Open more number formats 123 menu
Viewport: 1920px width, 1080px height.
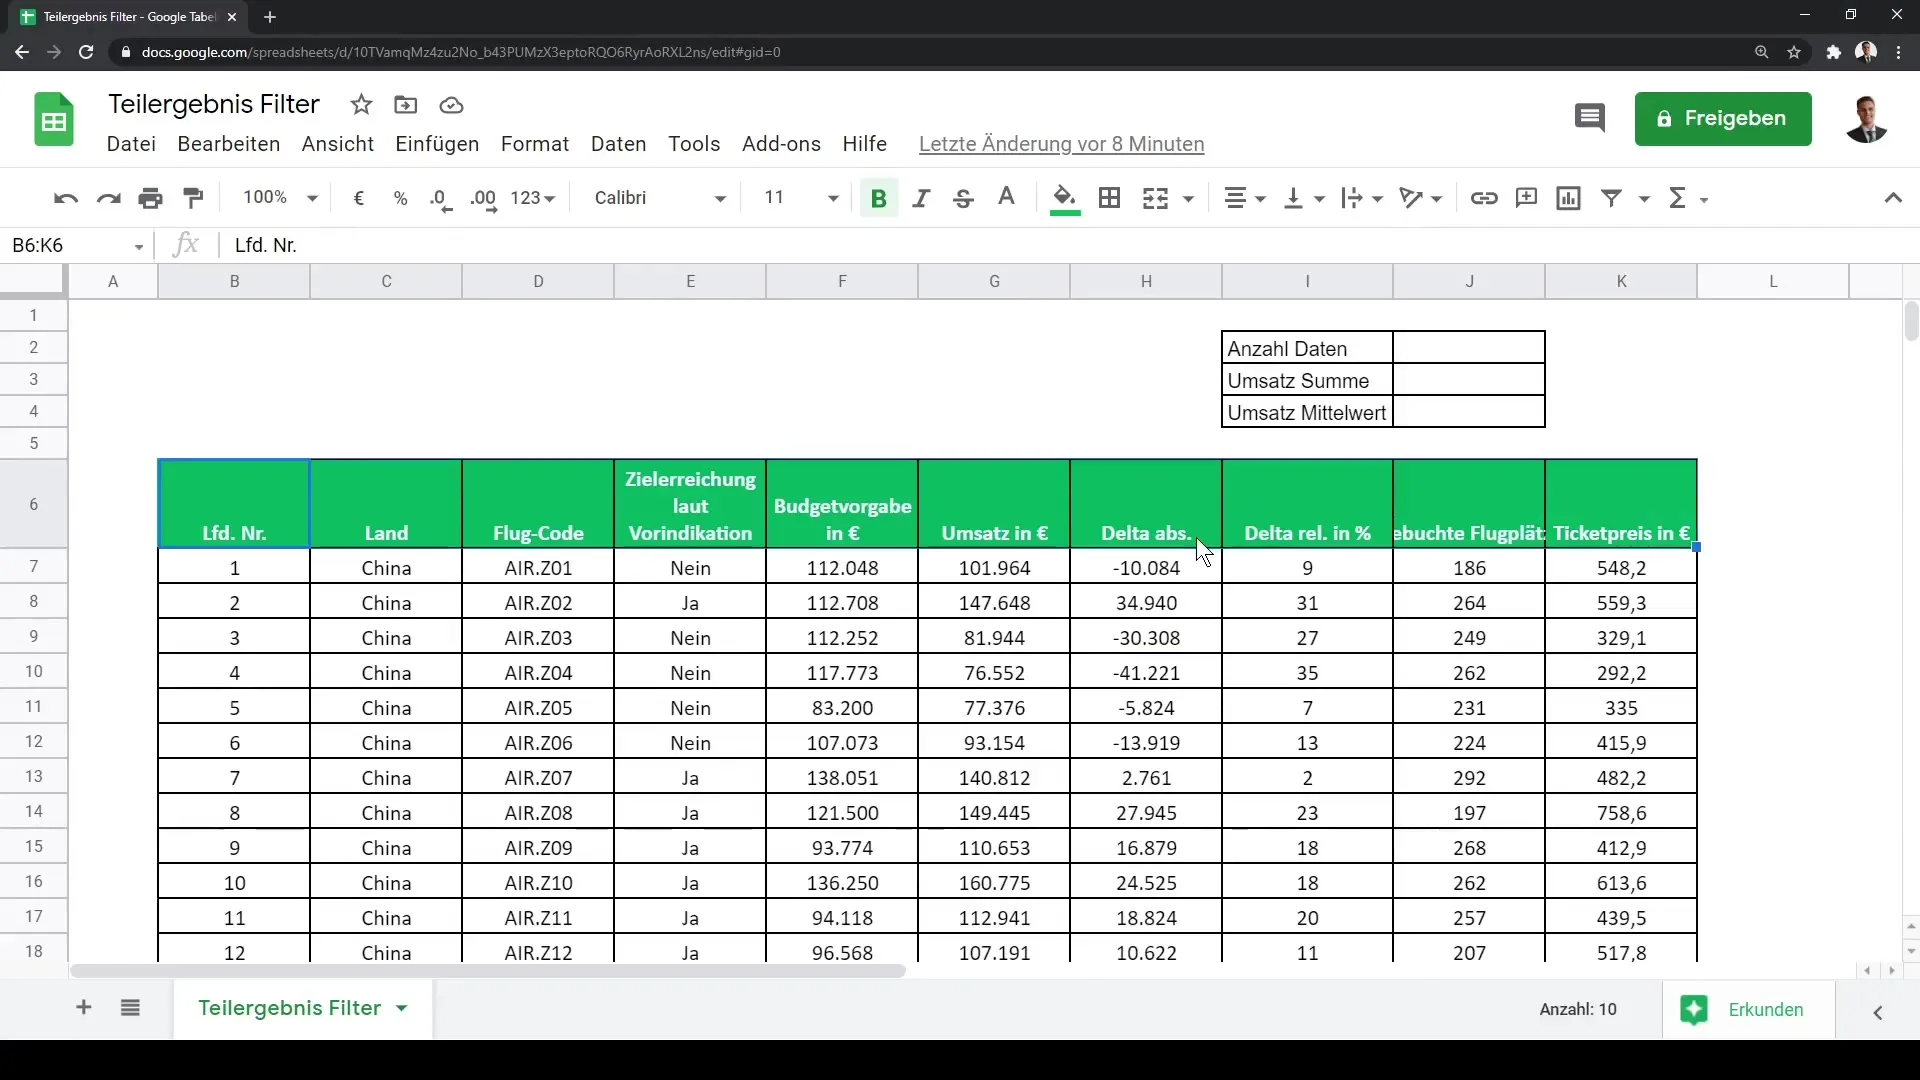(533, 198)
